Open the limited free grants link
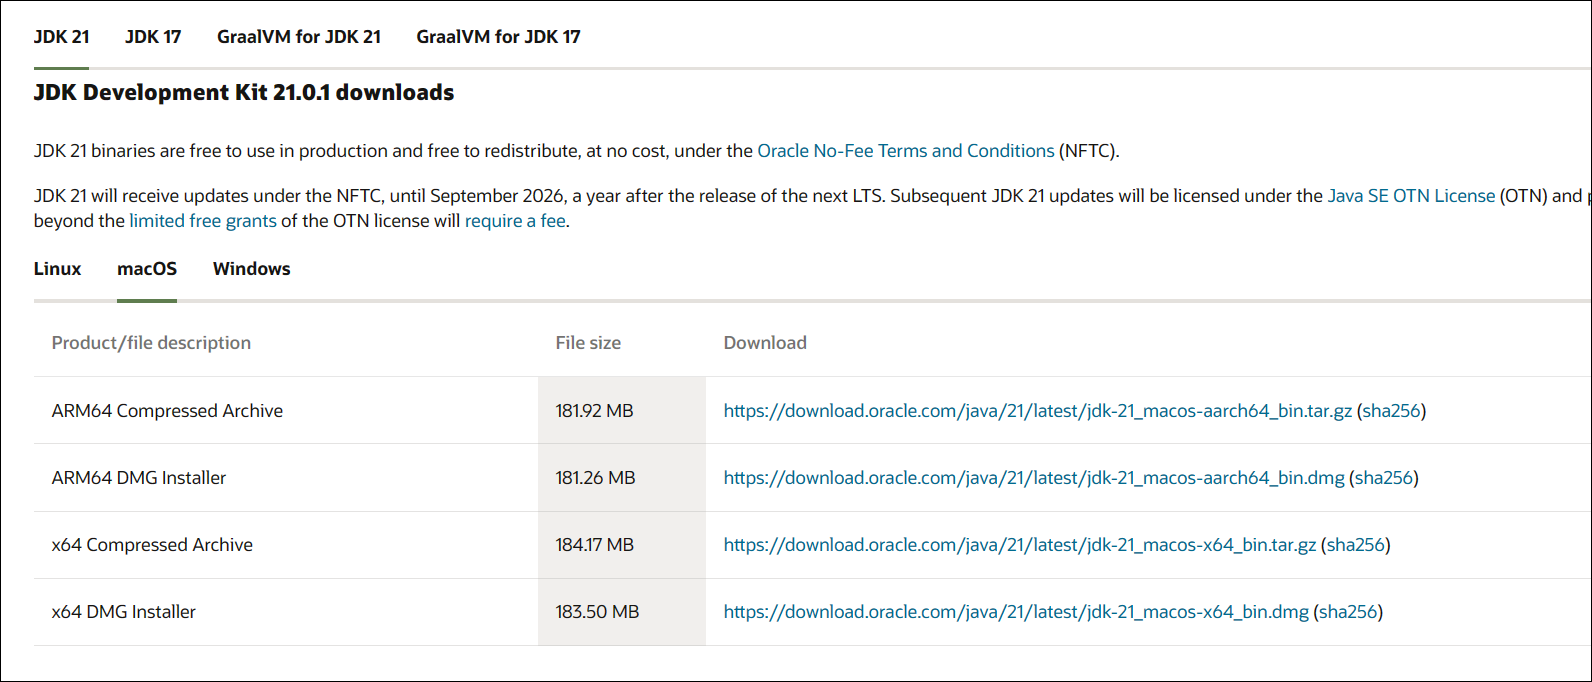The image size is (1592, 682). (202, 220)
